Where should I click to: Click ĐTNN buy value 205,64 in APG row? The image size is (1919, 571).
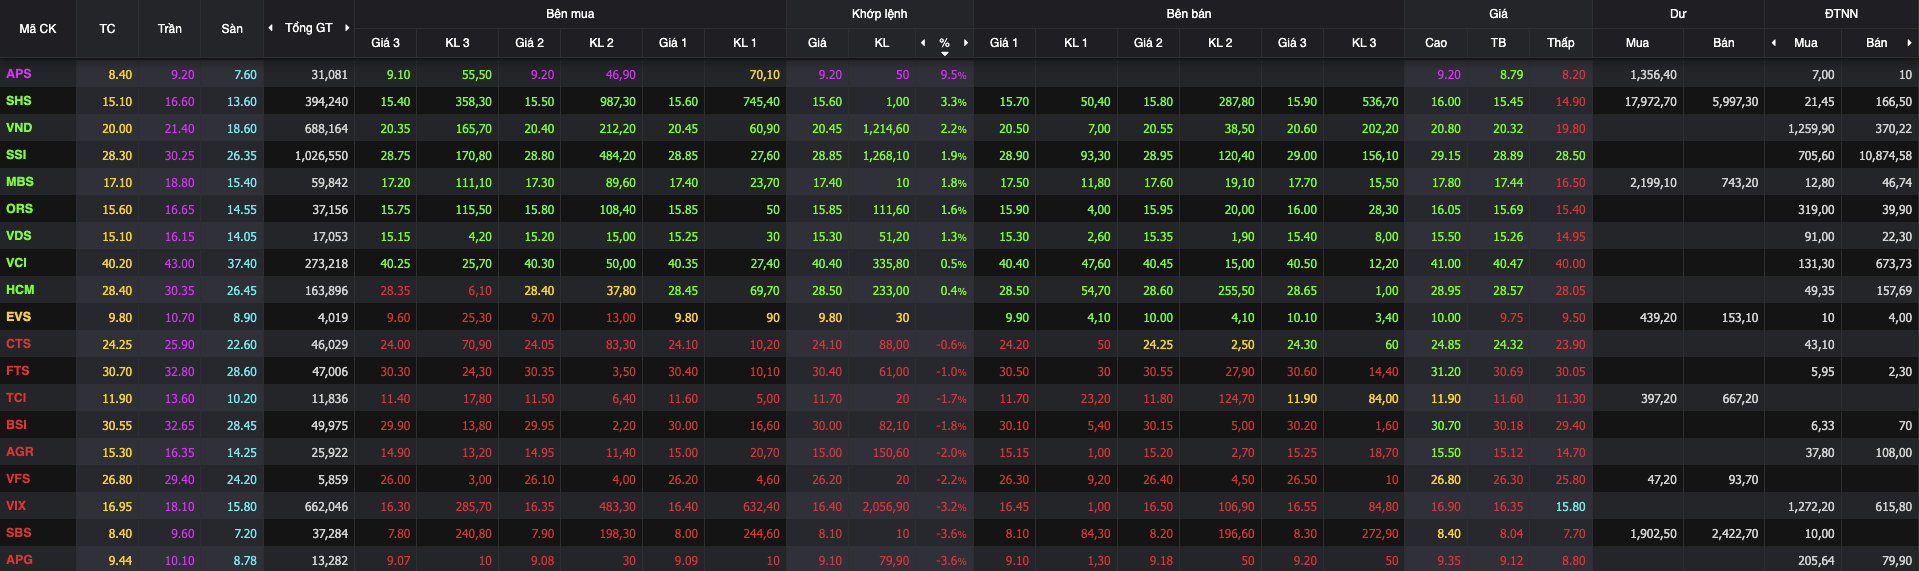click(1816, 561)
